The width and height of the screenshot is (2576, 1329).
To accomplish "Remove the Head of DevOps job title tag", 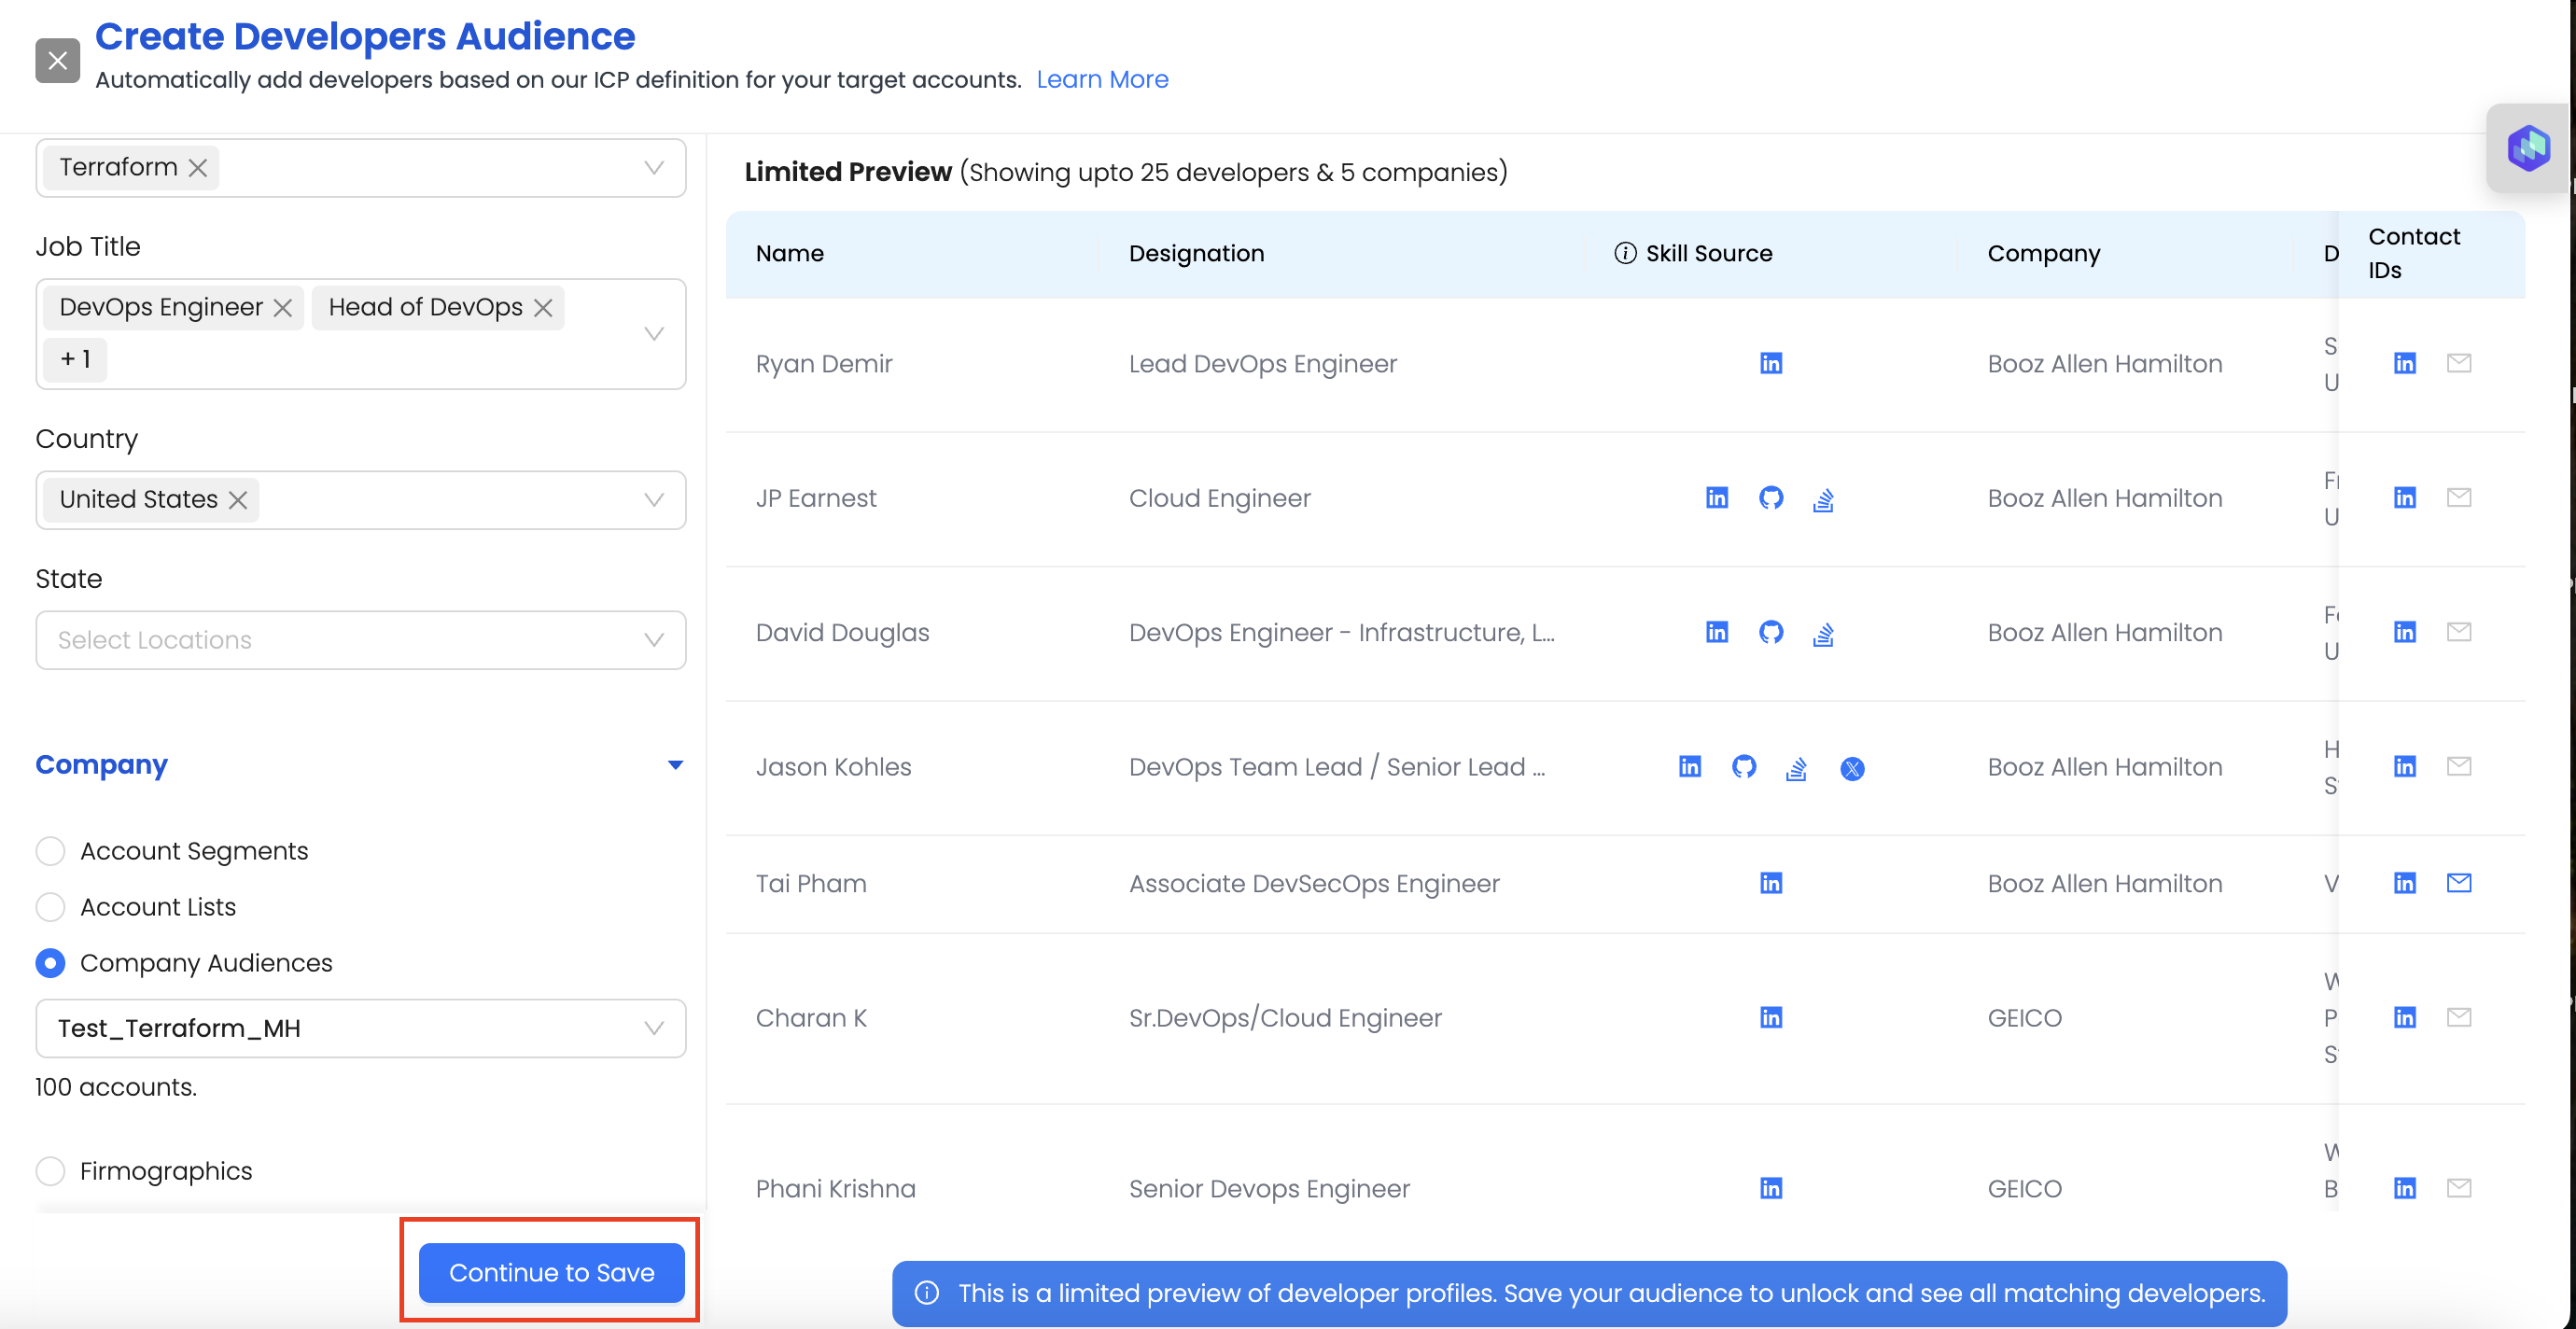I will pos(543,308).
